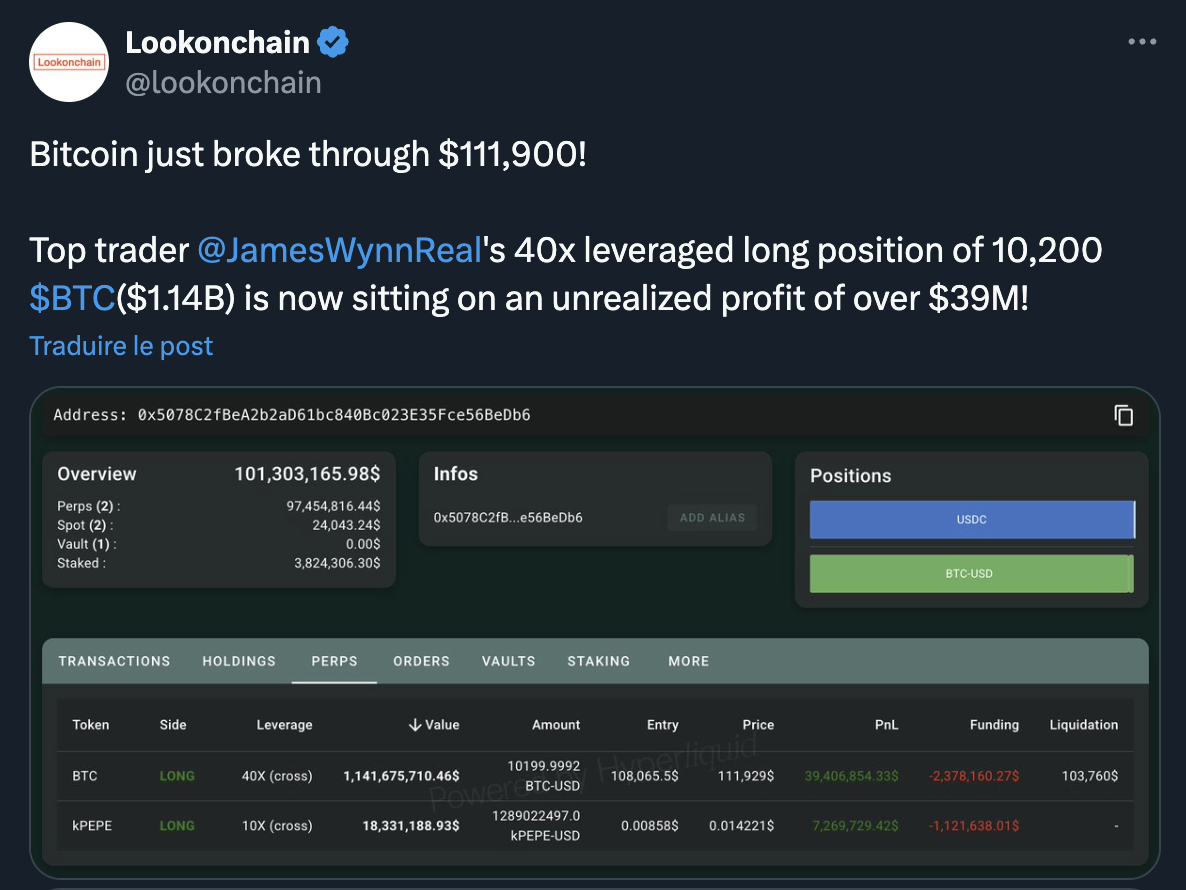Click the blue verified badge
Image resolution: width=1186 pixels, height=890 pixels.
[x=333, y=42]
